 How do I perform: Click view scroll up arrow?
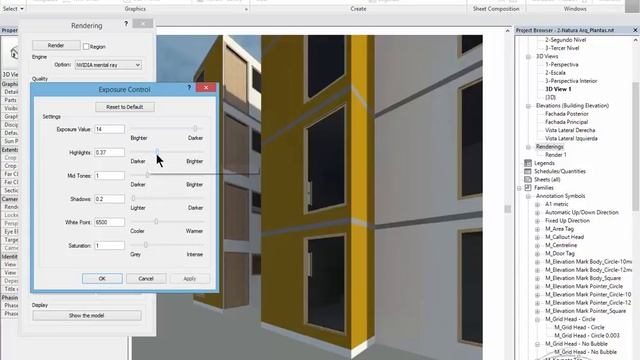[x=507, y=31]
